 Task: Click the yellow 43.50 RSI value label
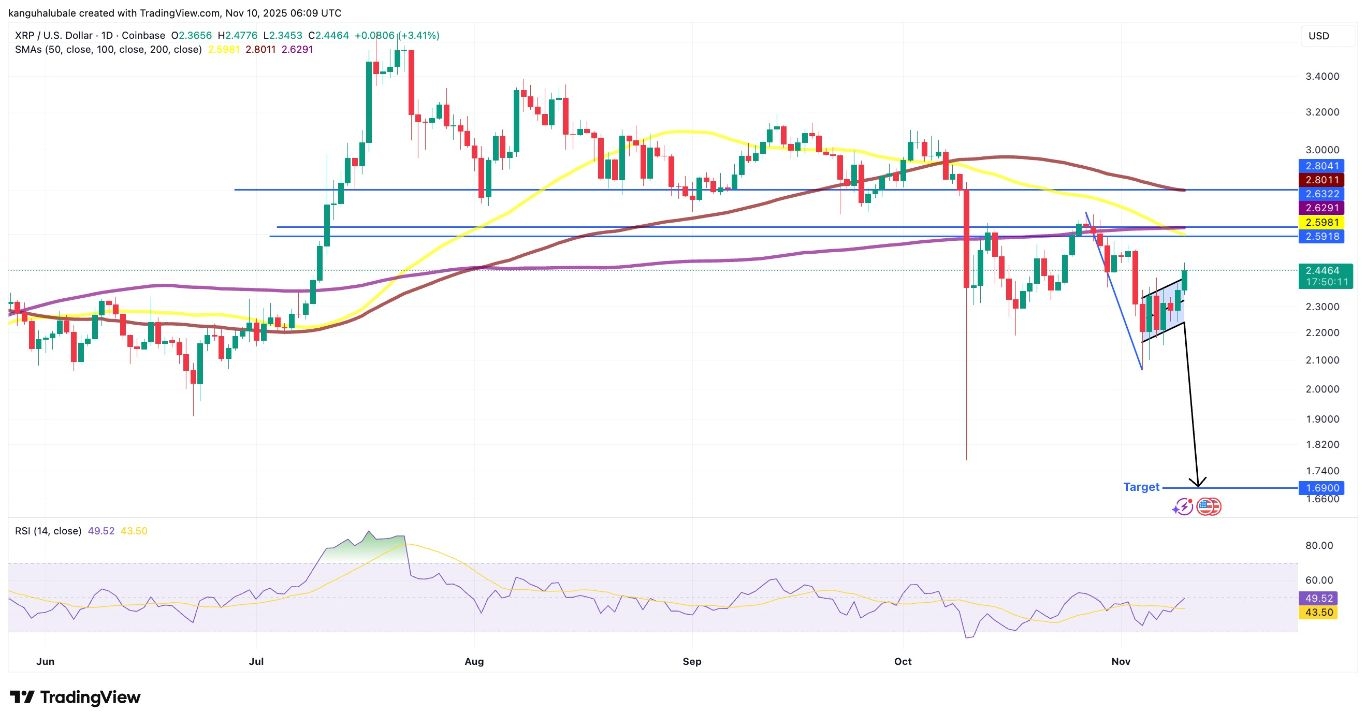click(1318, 611)
